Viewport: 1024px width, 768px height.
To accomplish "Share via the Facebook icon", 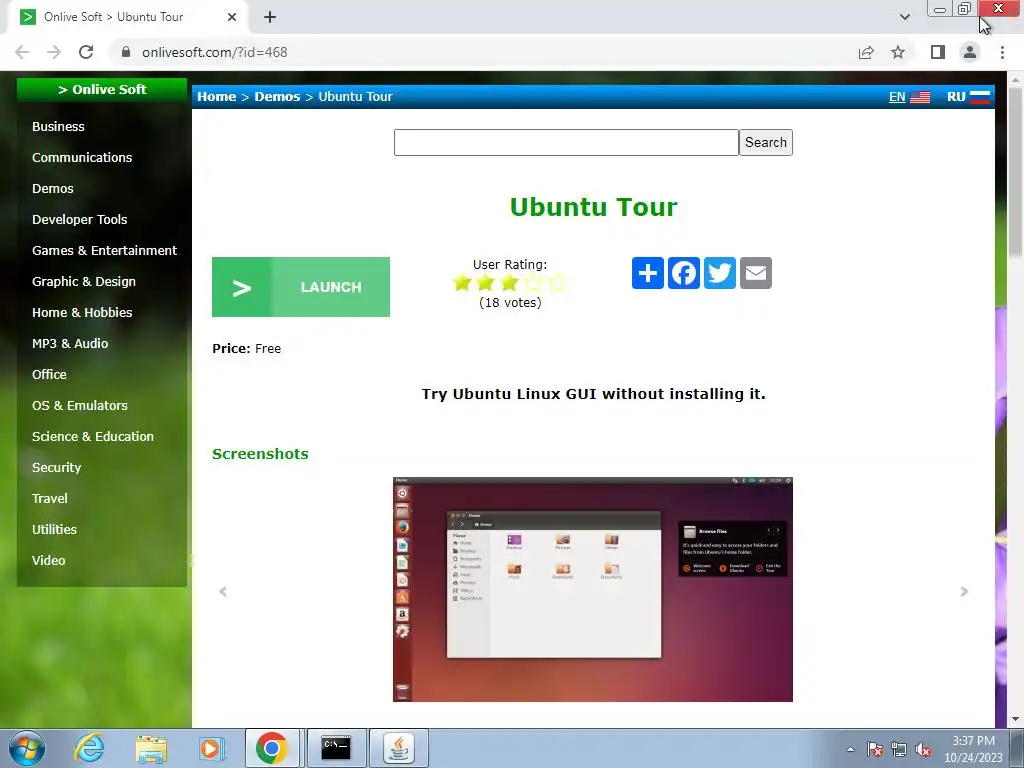I will point(684,273).
